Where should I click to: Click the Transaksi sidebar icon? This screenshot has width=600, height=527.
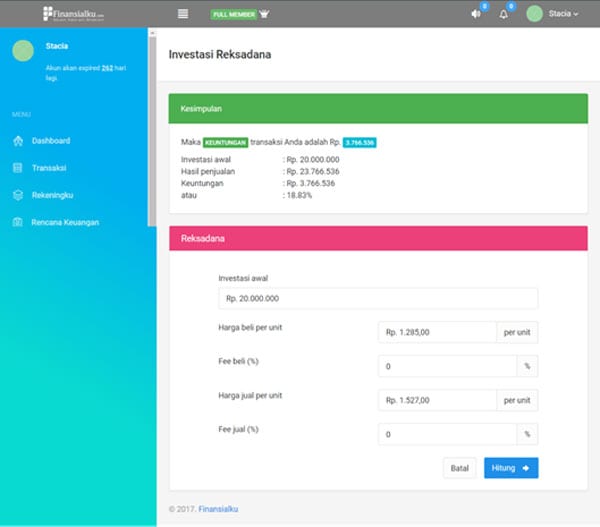pos(18,168)
